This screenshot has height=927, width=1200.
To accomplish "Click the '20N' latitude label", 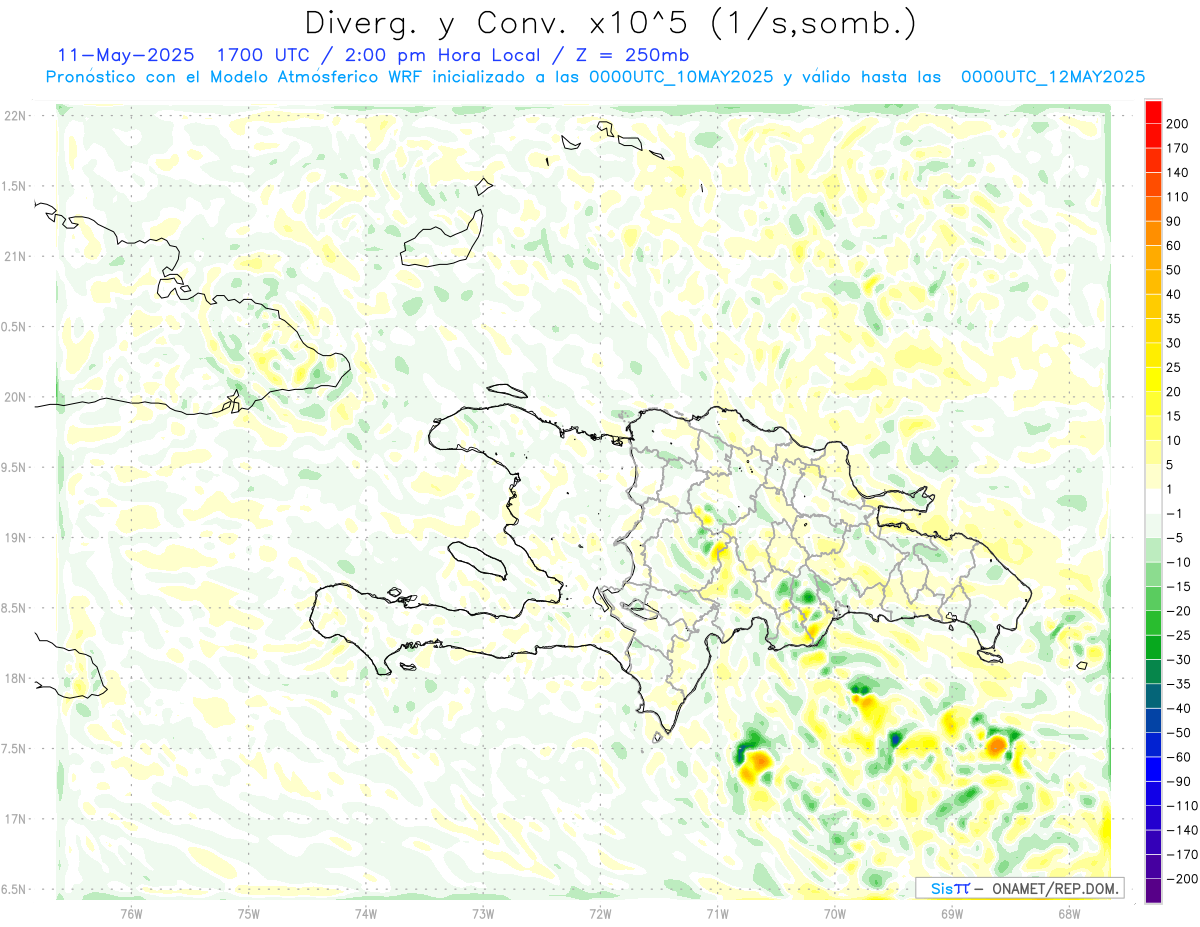I will click(x=15, y=397).
